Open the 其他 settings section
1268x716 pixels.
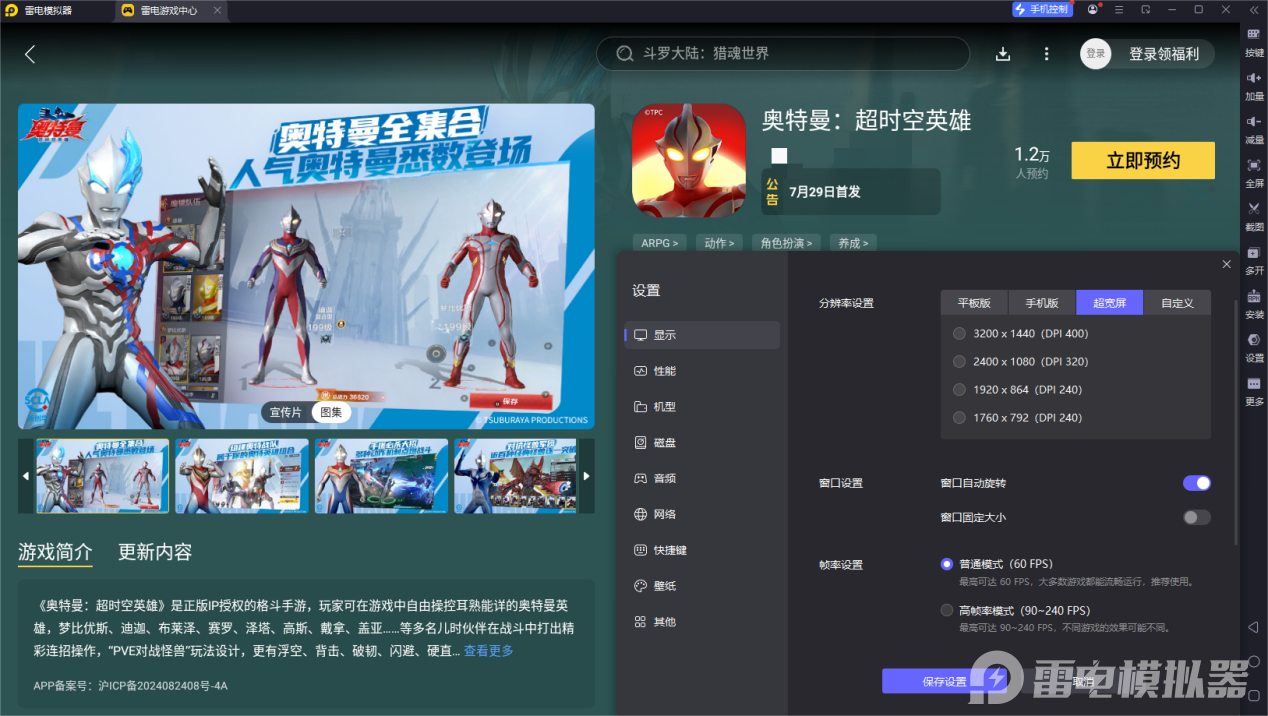point(702,622)
